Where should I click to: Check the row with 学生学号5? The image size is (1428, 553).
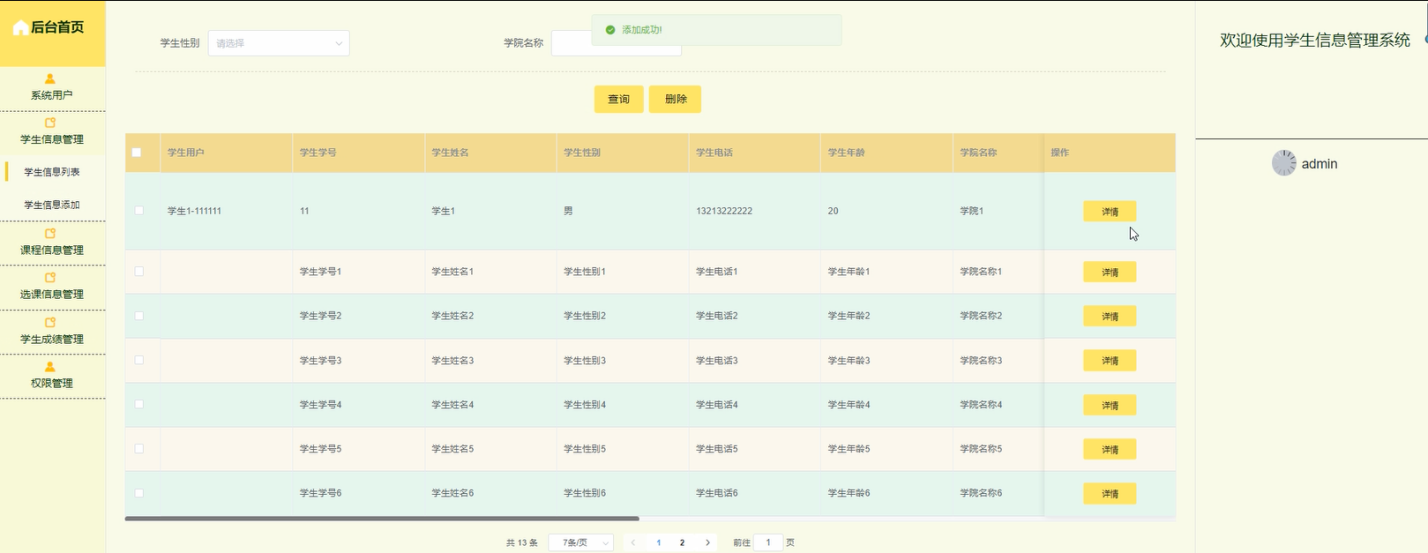[x=139, y=448]
